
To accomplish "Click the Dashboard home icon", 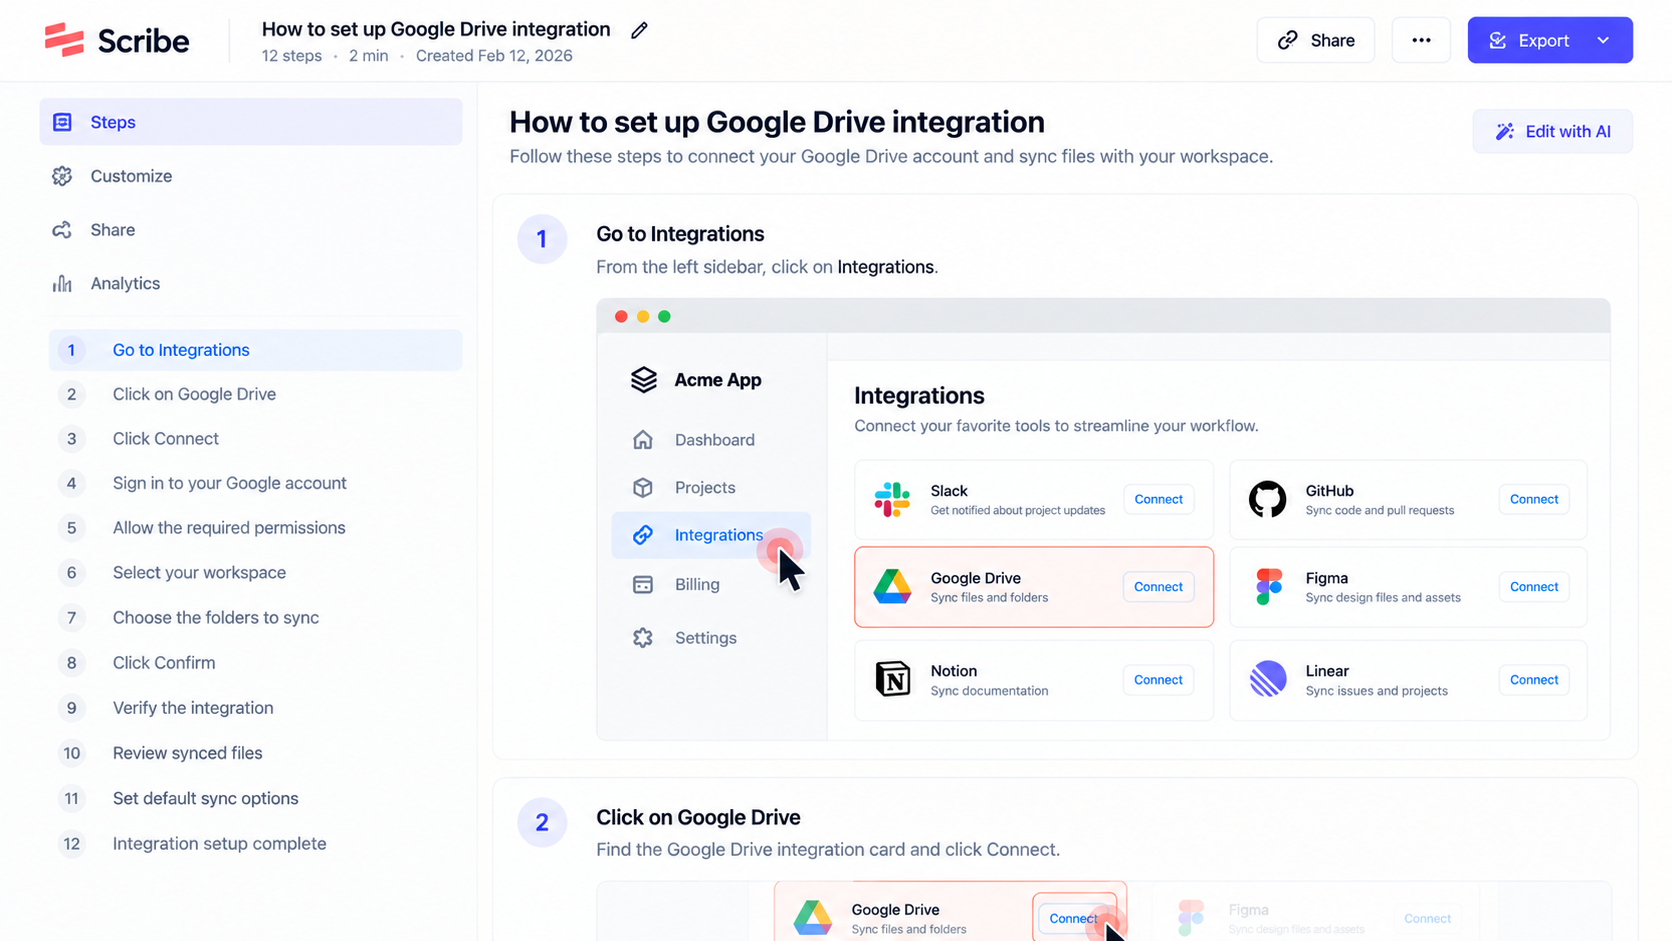I will pyautogui.click(x=643, y=440).
